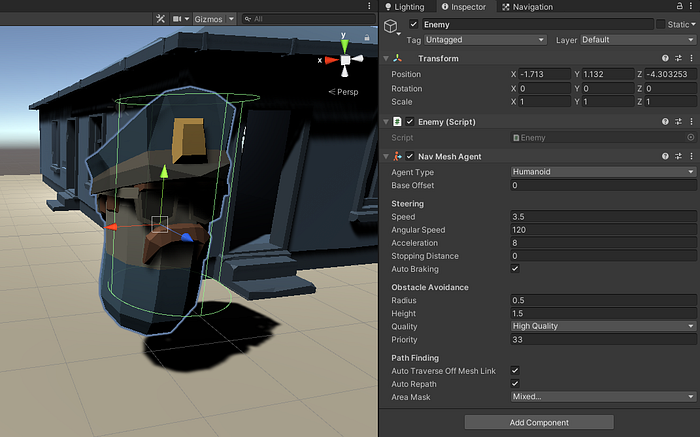This screenshot has height=437, width=700.
Task: Switch to the Lighting tab
Action: click(409, 7)
